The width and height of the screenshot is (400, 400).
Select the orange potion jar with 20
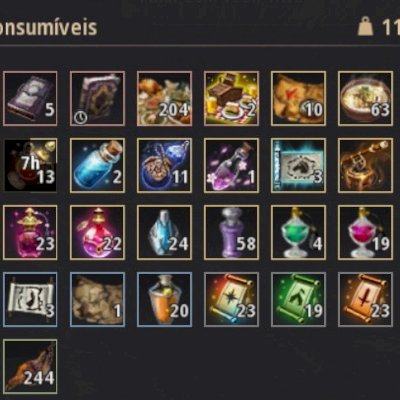coord(164,299)
